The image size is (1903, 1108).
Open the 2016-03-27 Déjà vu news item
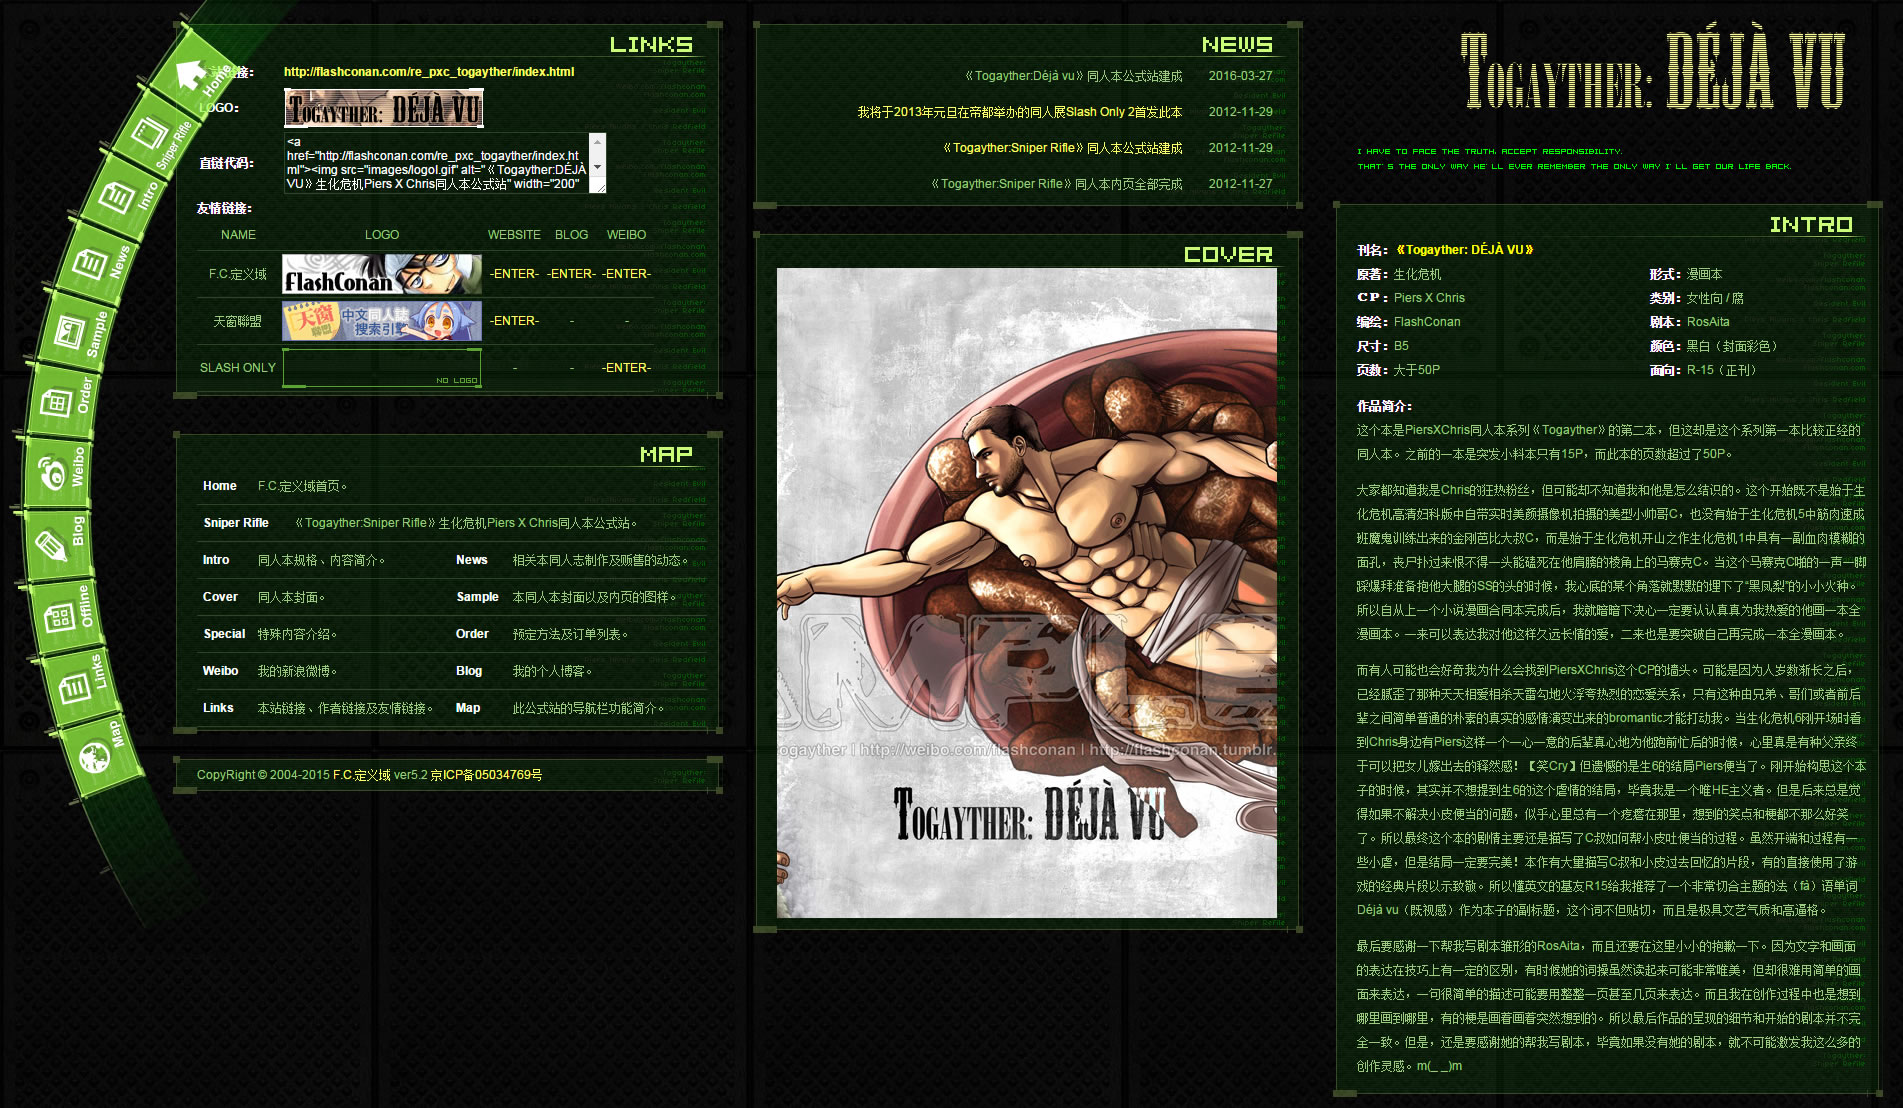tap(1073, 76)
